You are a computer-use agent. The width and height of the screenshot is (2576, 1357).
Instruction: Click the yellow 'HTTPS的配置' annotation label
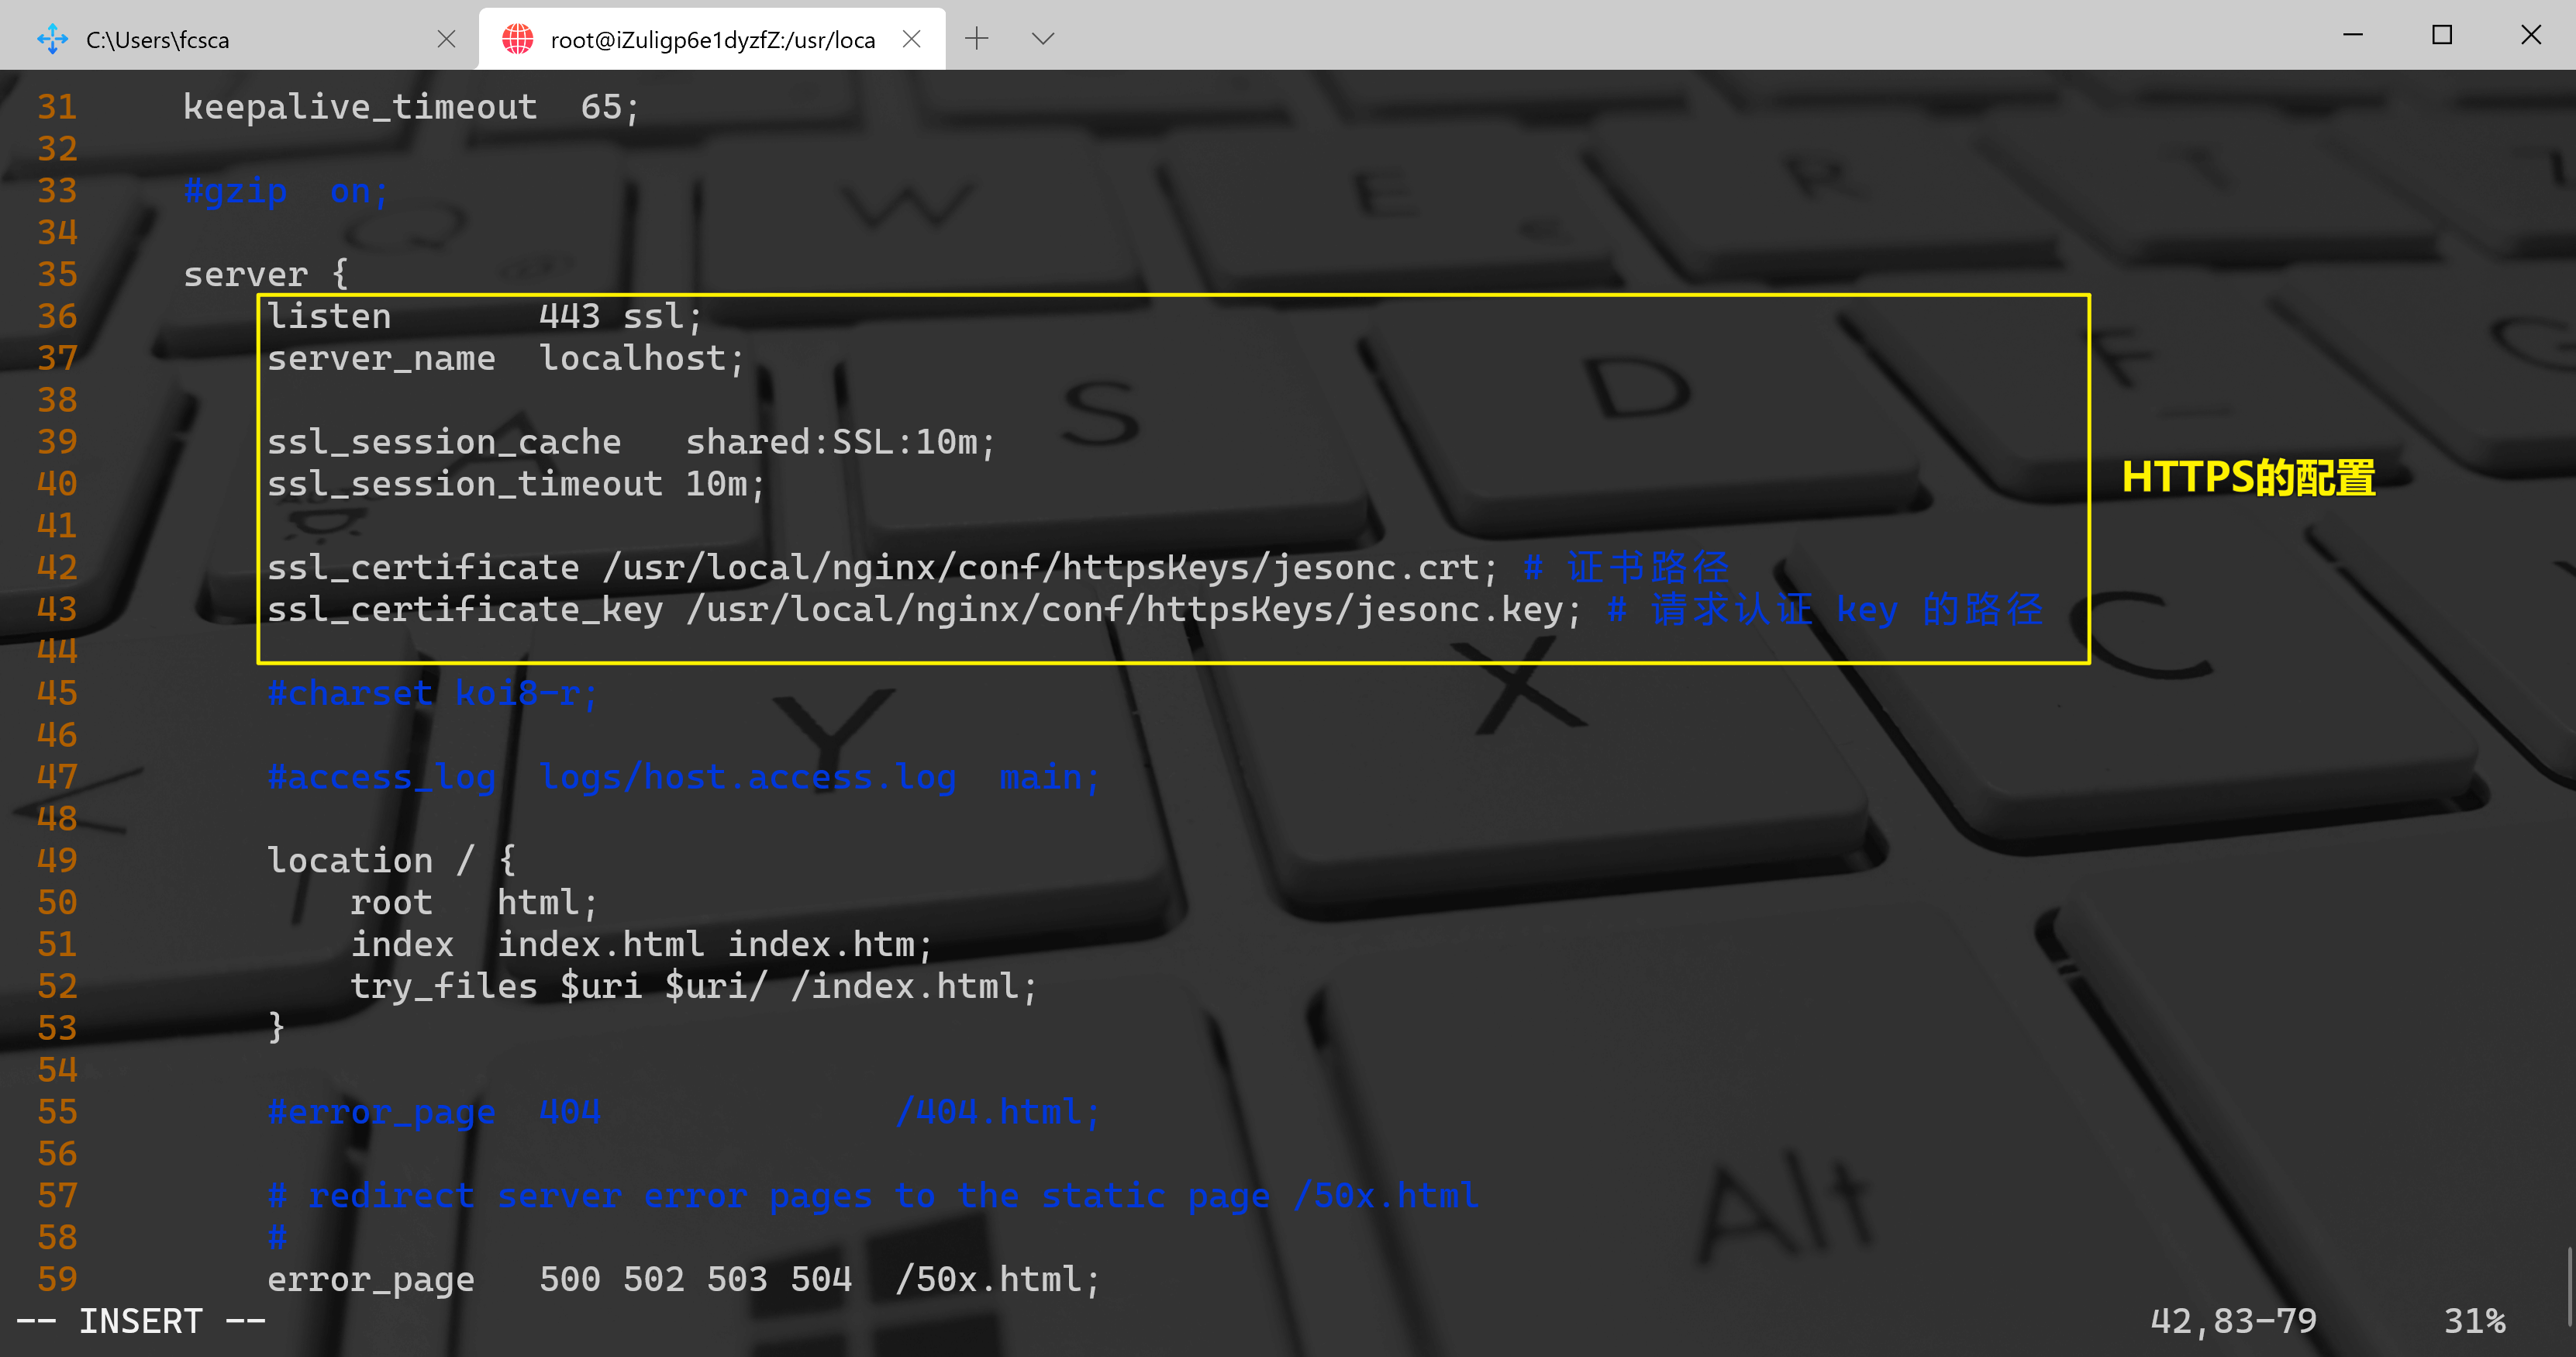pyautogui.click(x=2248, y=477)
